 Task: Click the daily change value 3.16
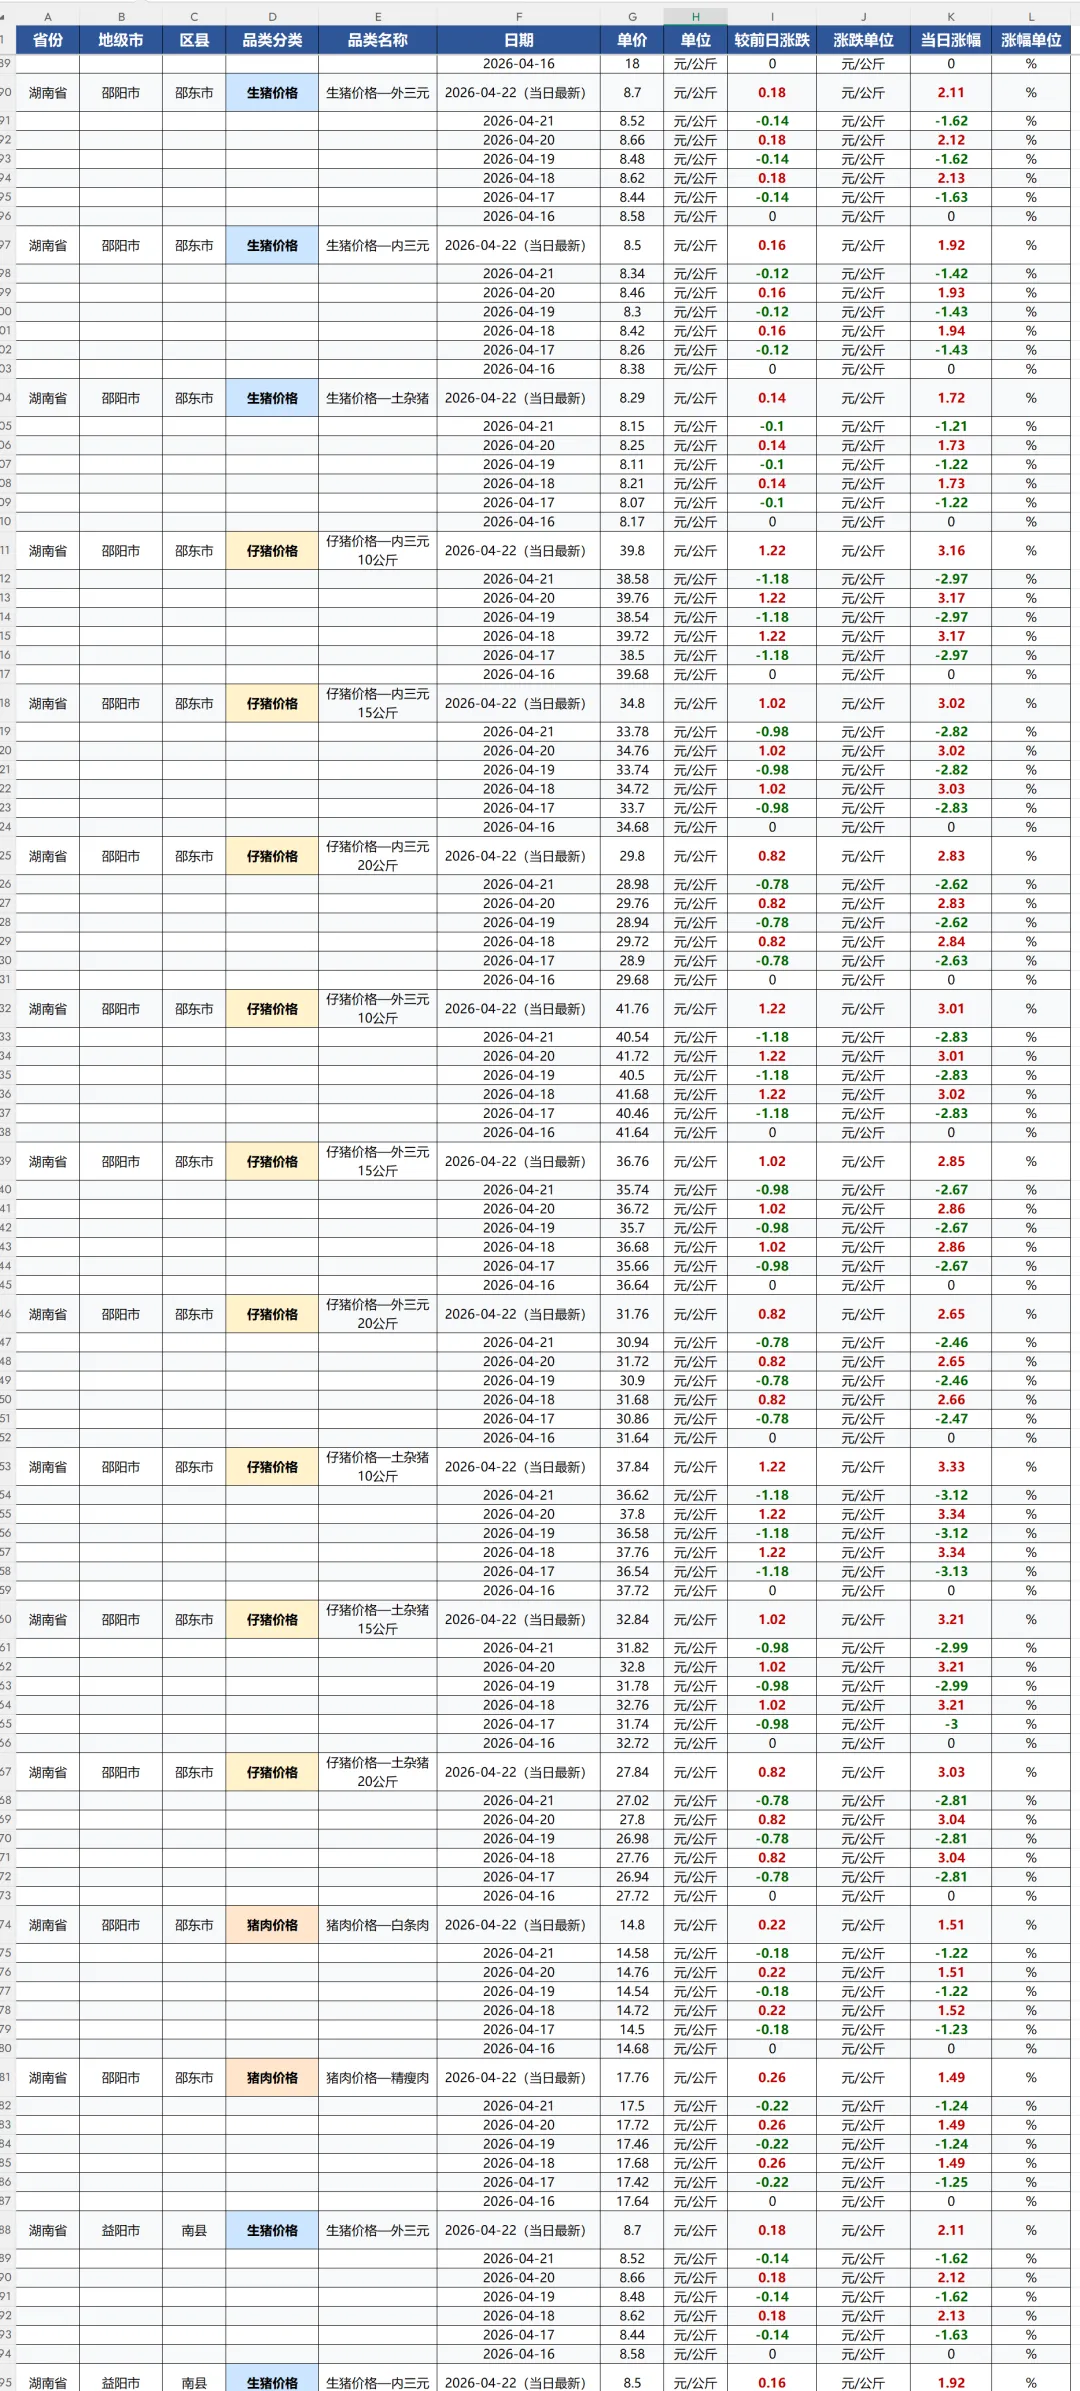click(950, 551)
